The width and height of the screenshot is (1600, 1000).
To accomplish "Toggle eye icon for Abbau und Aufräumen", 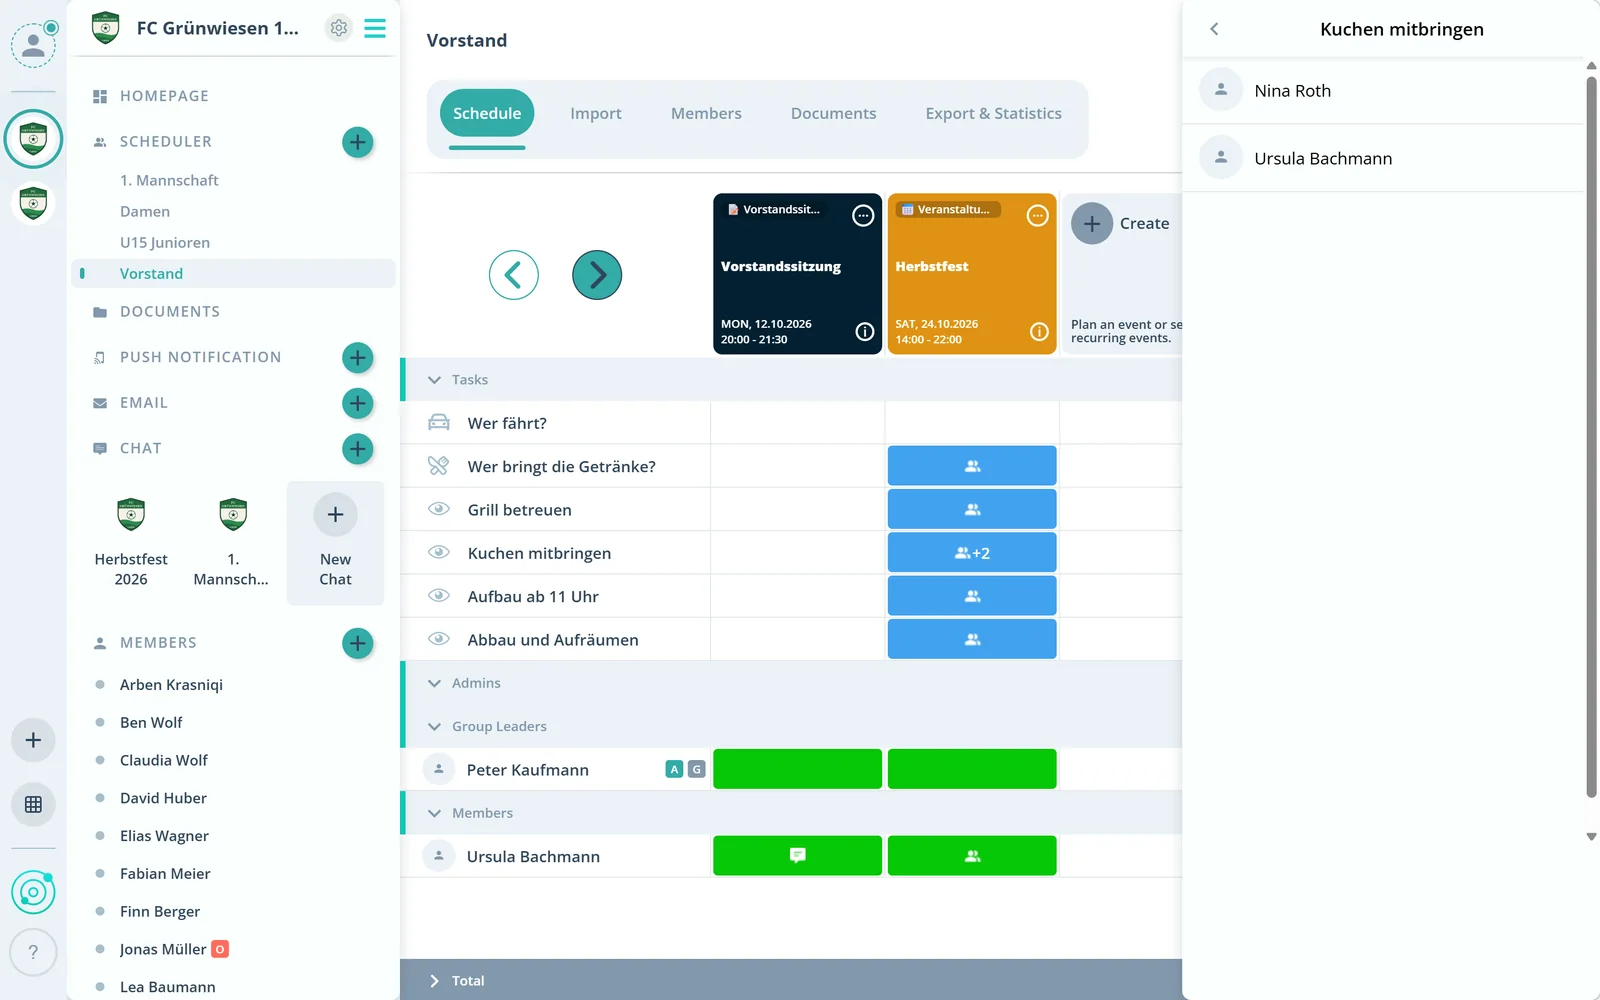I will coord(438,639).
